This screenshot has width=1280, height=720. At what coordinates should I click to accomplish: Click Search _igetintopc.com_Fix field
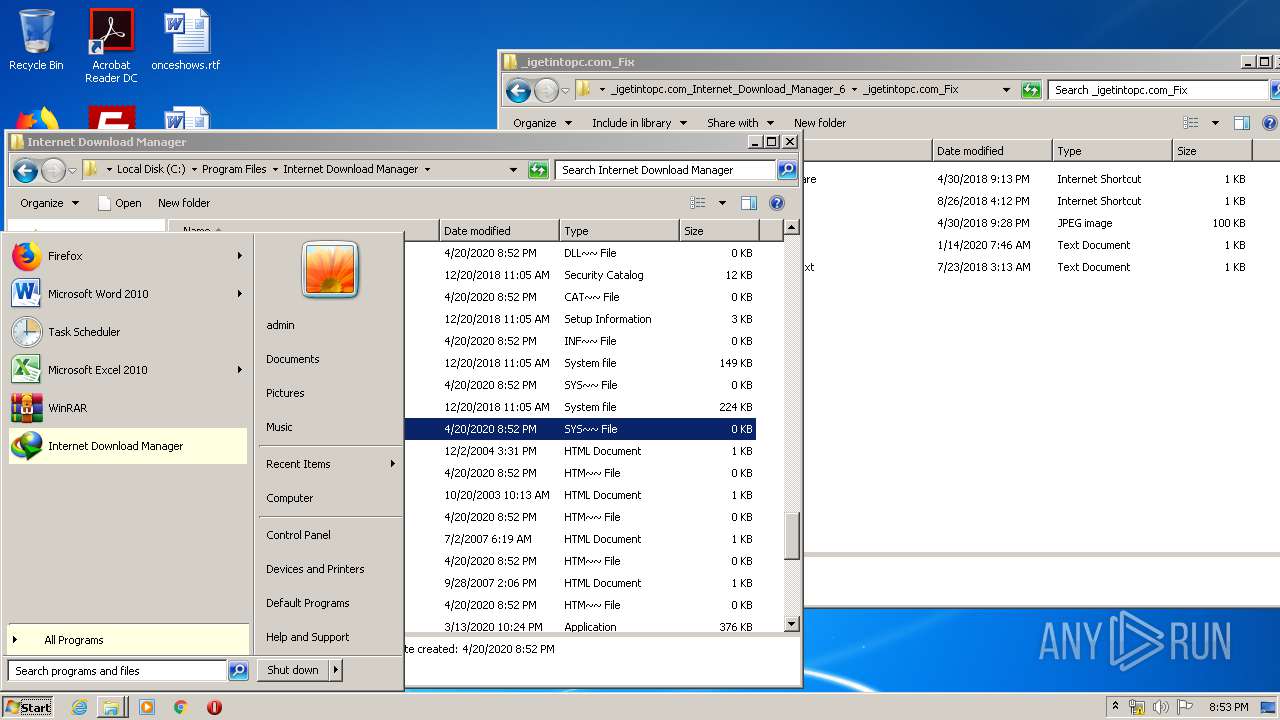(1158, 90)
